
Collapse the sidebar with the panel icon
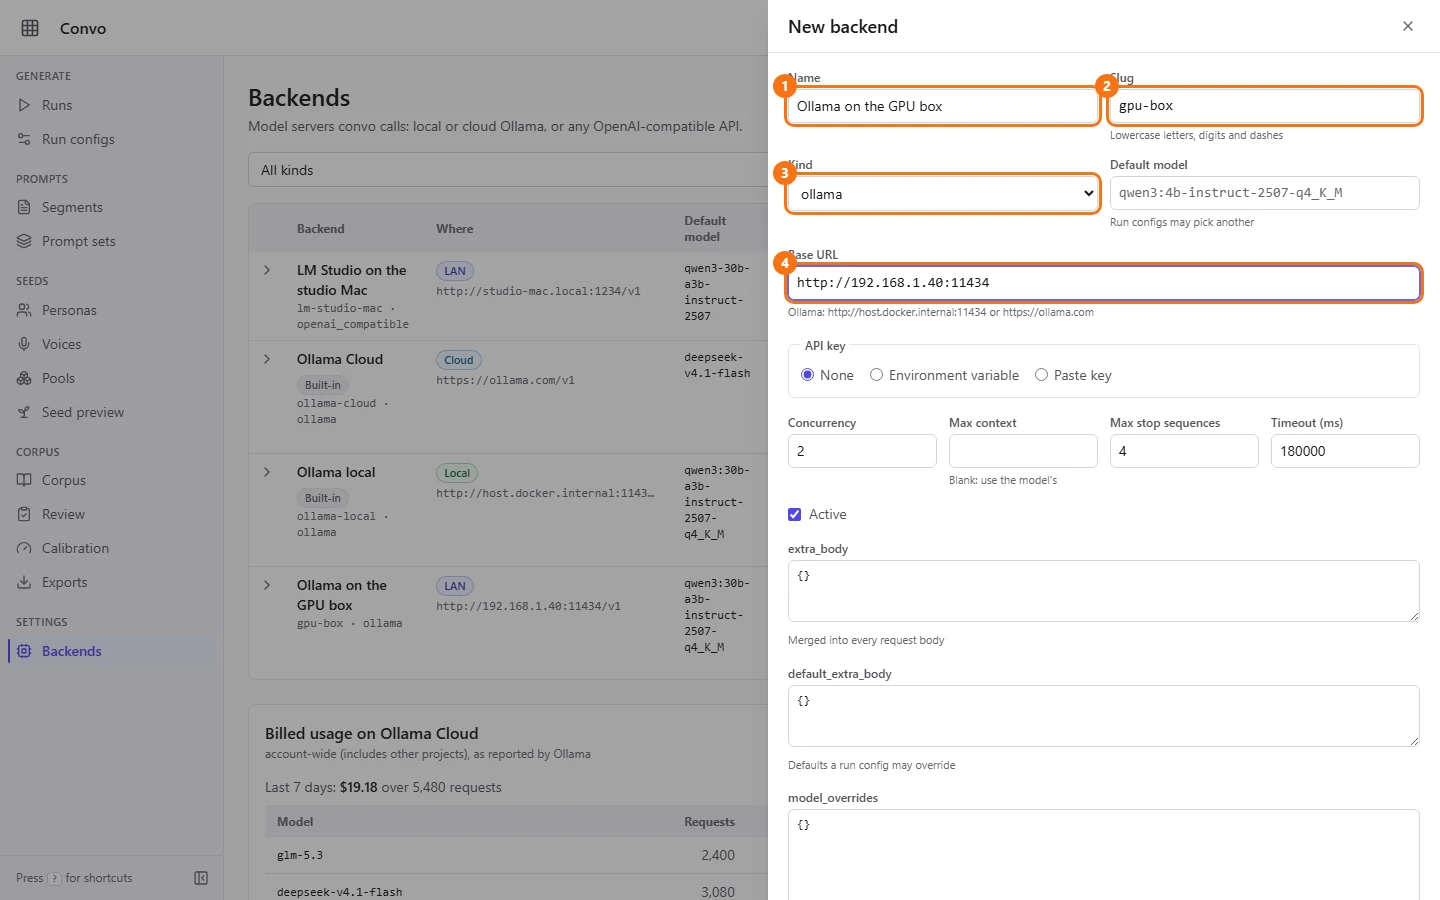pos(201,878)
